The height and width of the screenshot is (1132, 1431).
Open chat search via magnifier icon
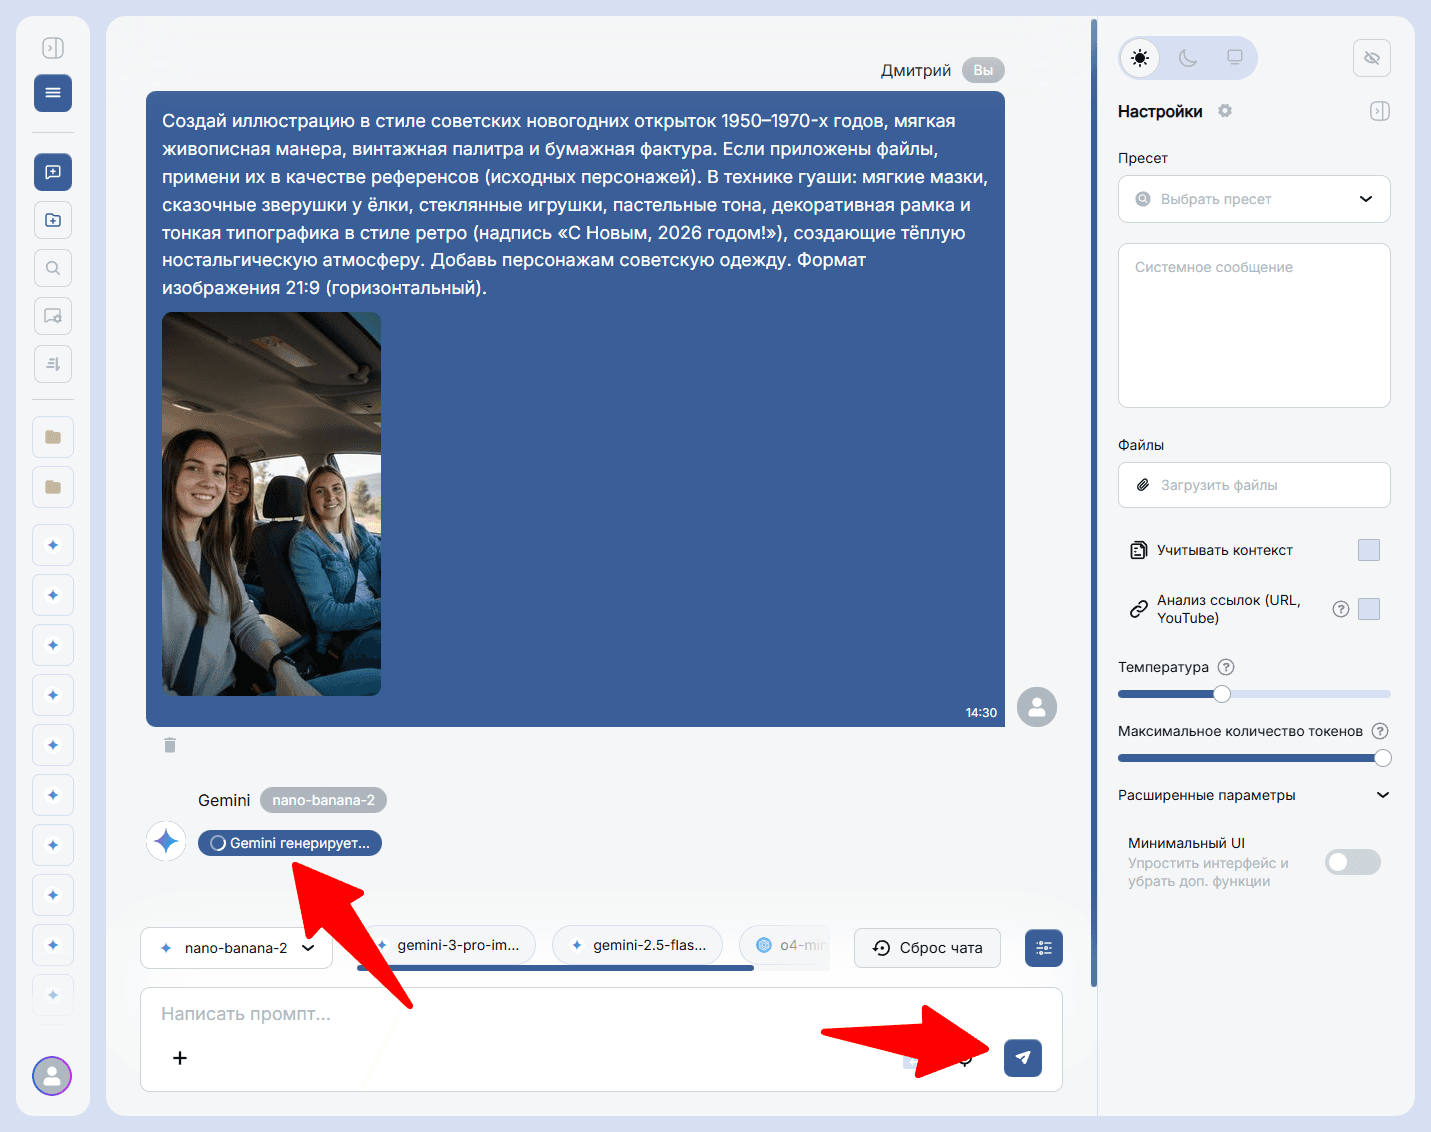coord(52,267)
